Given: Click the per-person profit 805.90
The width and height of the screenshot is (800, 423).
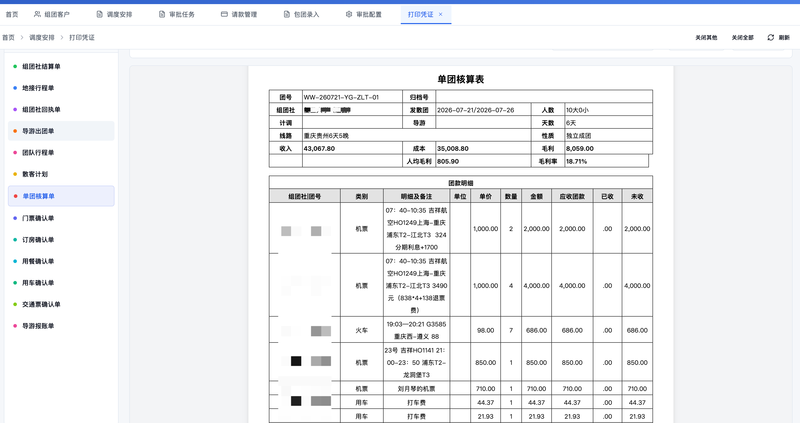Looking at the screenshot, I should [x=448, y=161].
